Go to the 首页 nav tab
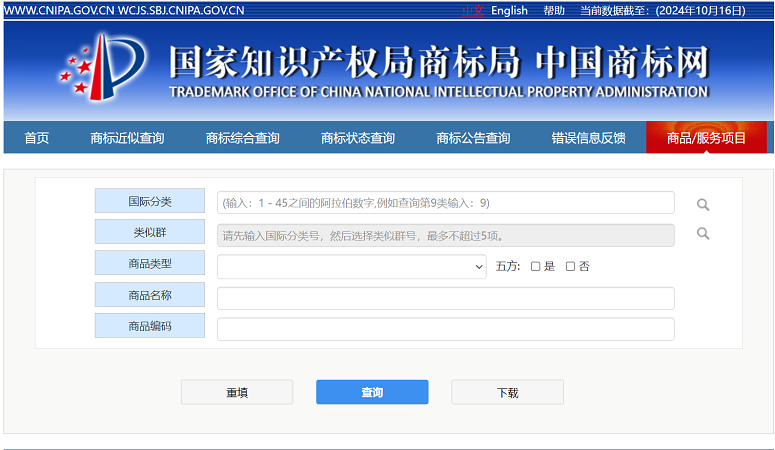The image size is (775, 450). (37, 138)
